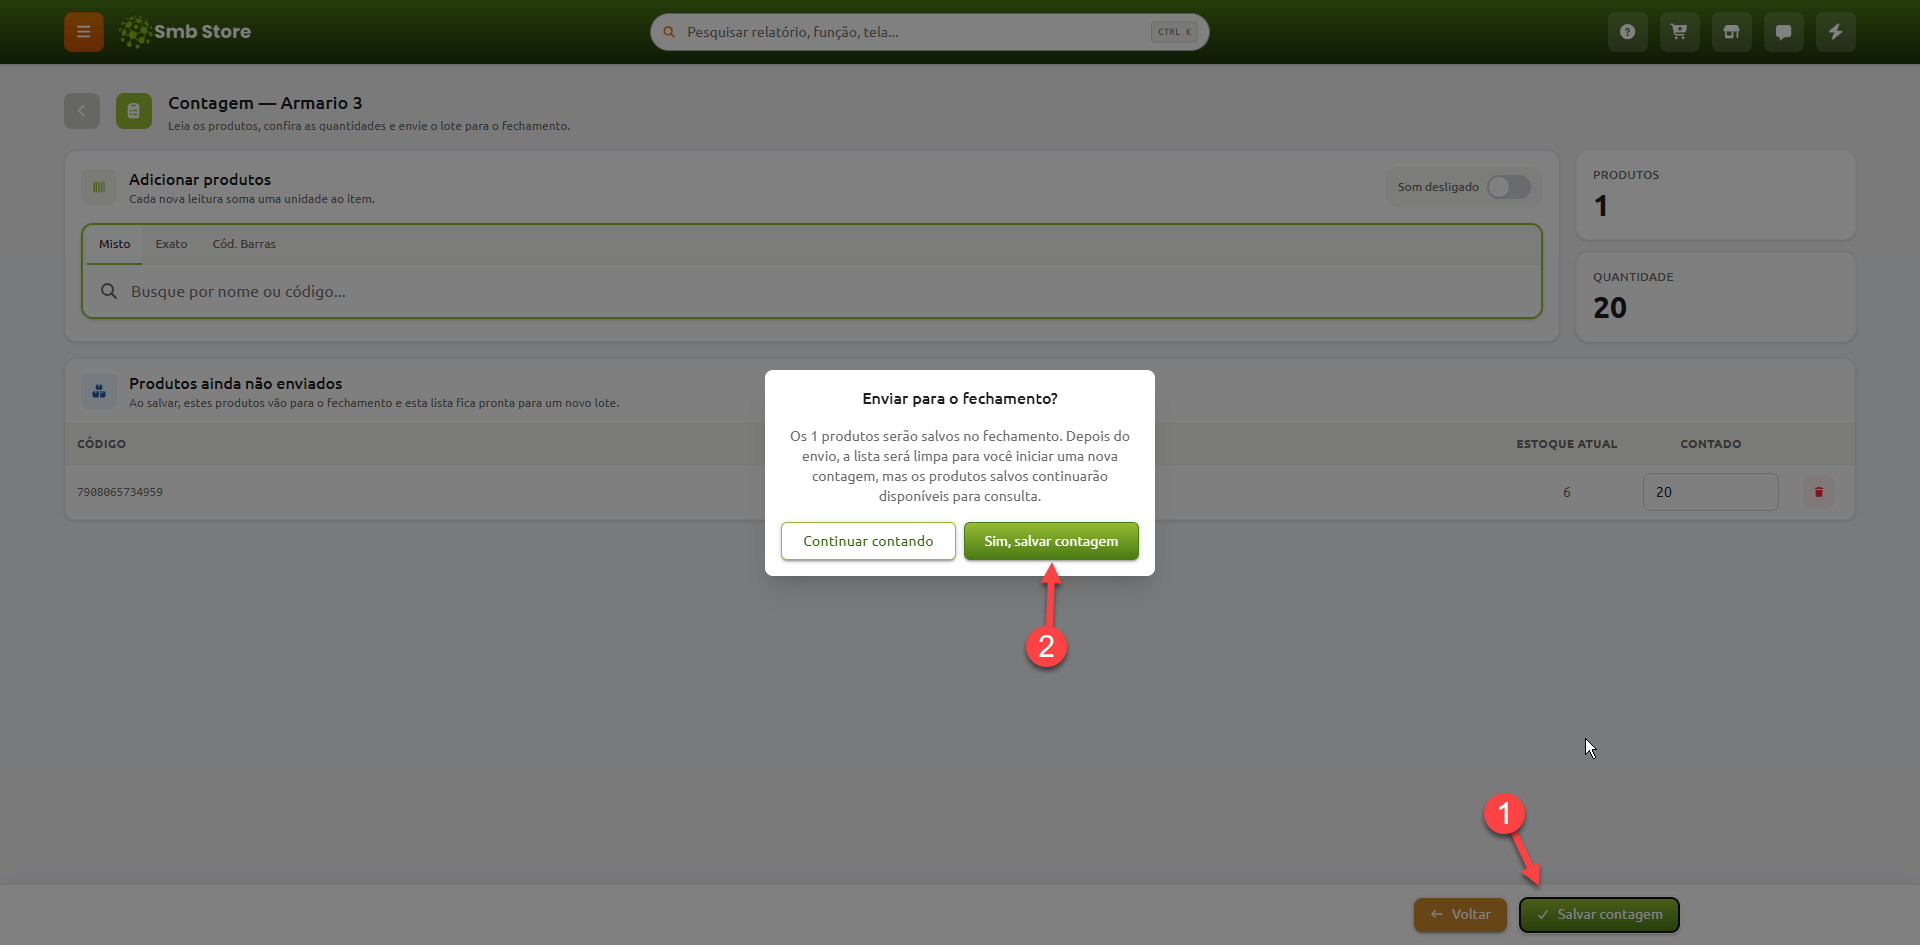1920x945 pixels.
Task: Click the barcode icon beside Adicionar produtos
Action: (x=99, y=187)
